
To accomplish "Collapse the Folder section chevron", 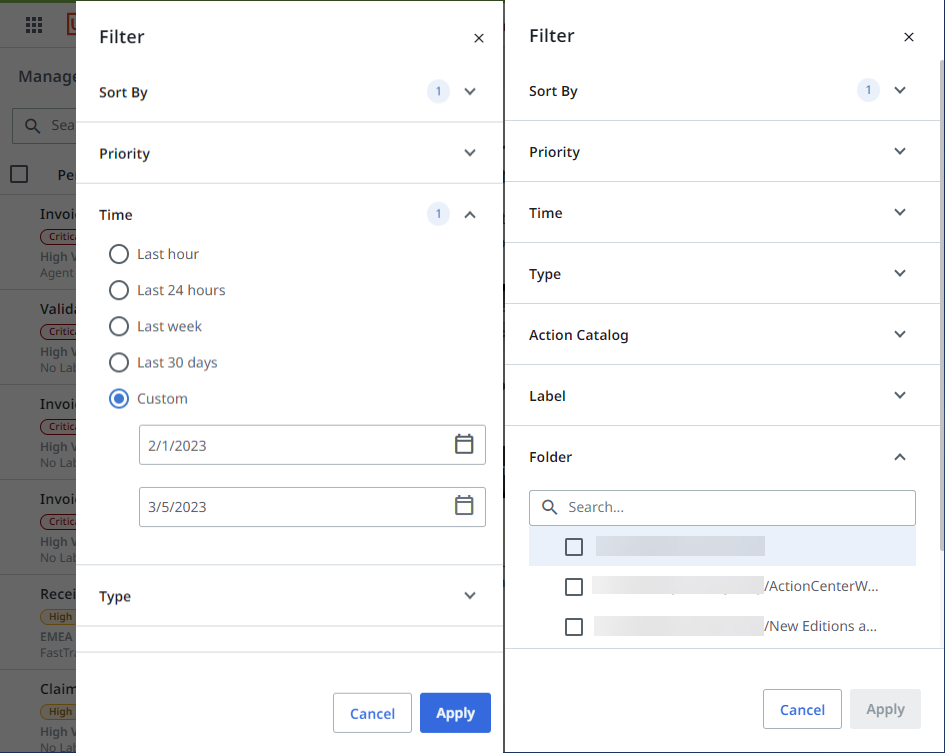I will [899, 457].
